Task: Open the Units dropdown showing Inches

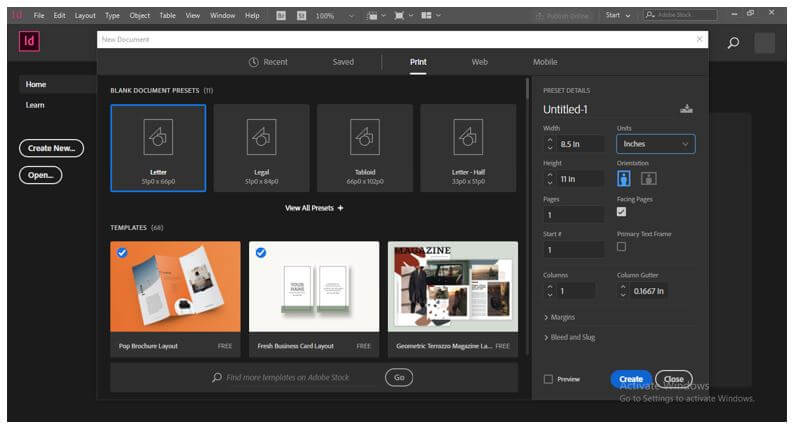Action: click(656, 144)
